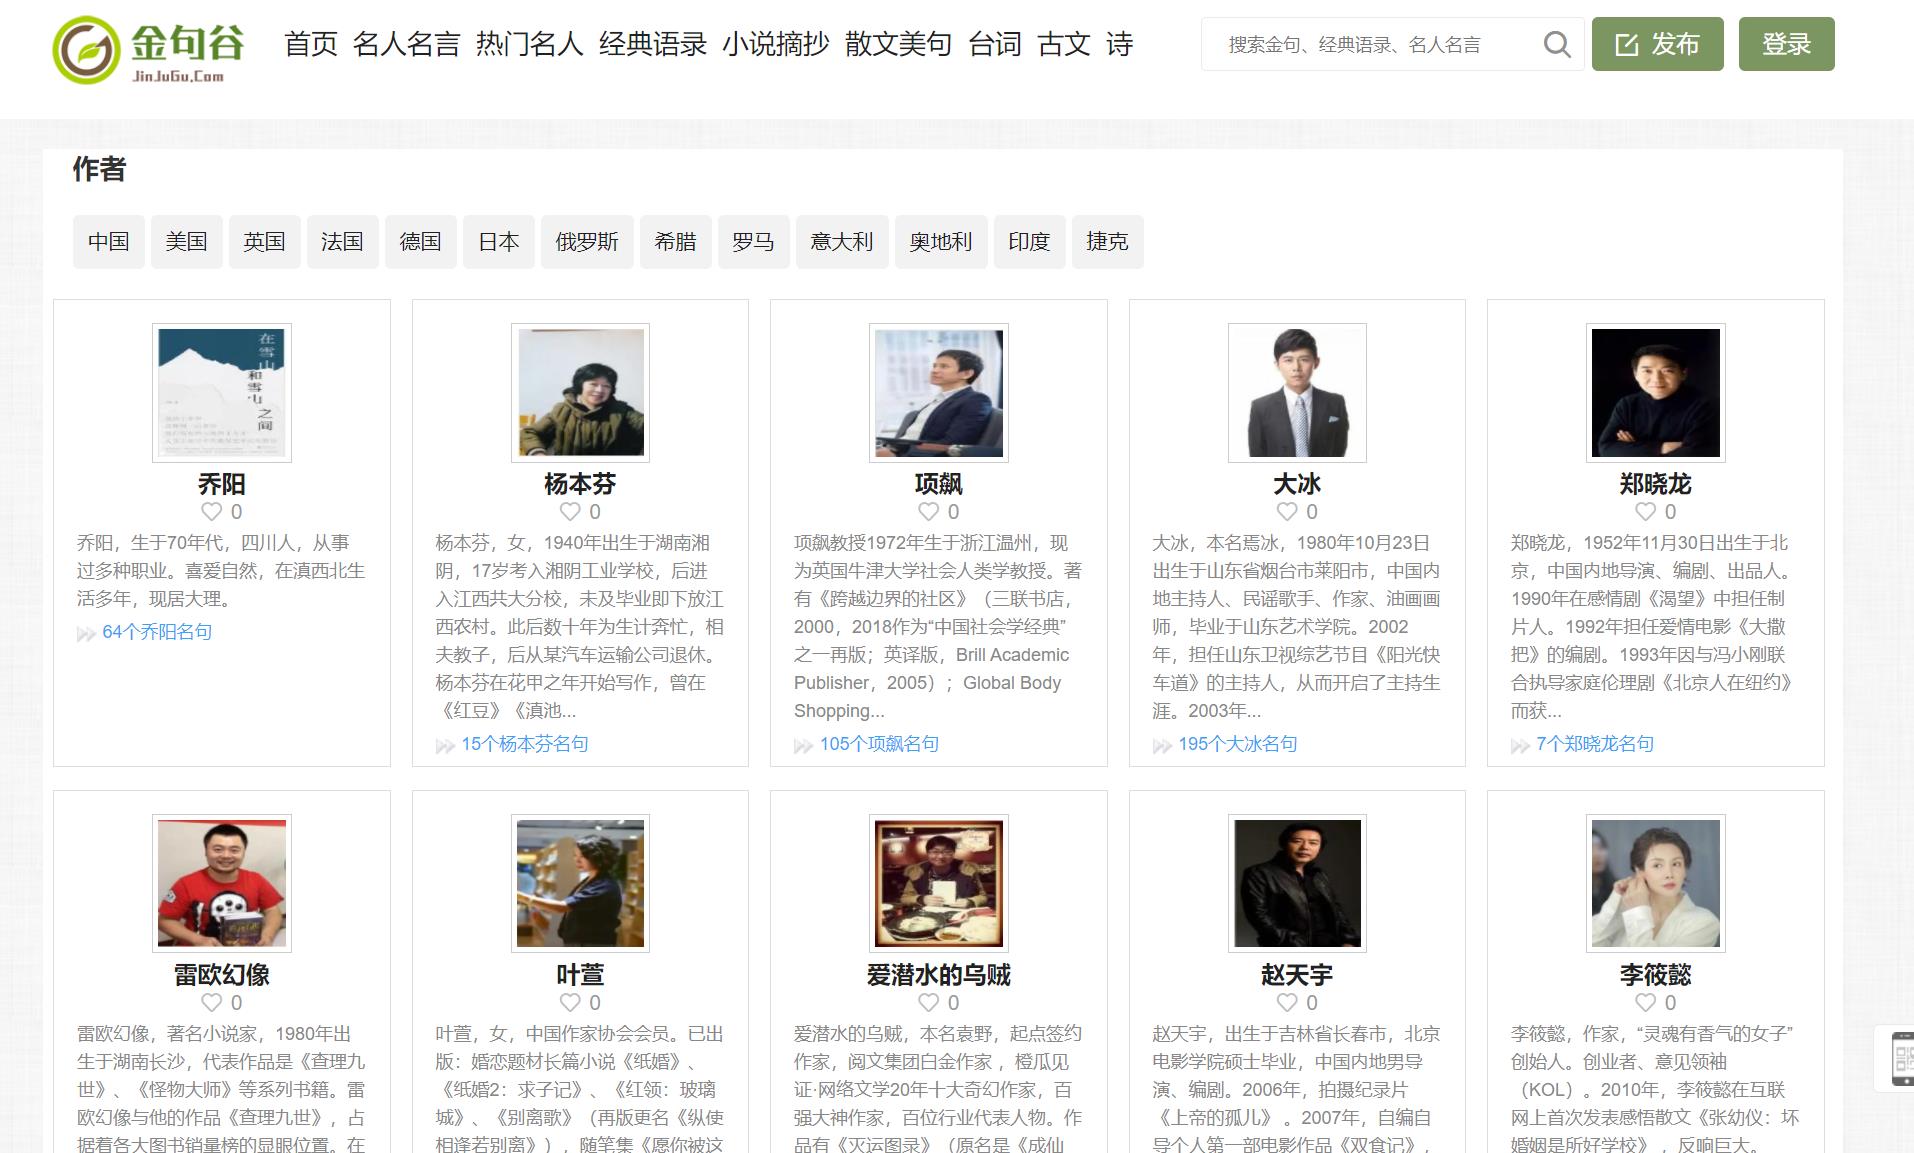Filter authors by 中国
This screenshot has height=1153, width=1914.
click(x=108, y=242)
